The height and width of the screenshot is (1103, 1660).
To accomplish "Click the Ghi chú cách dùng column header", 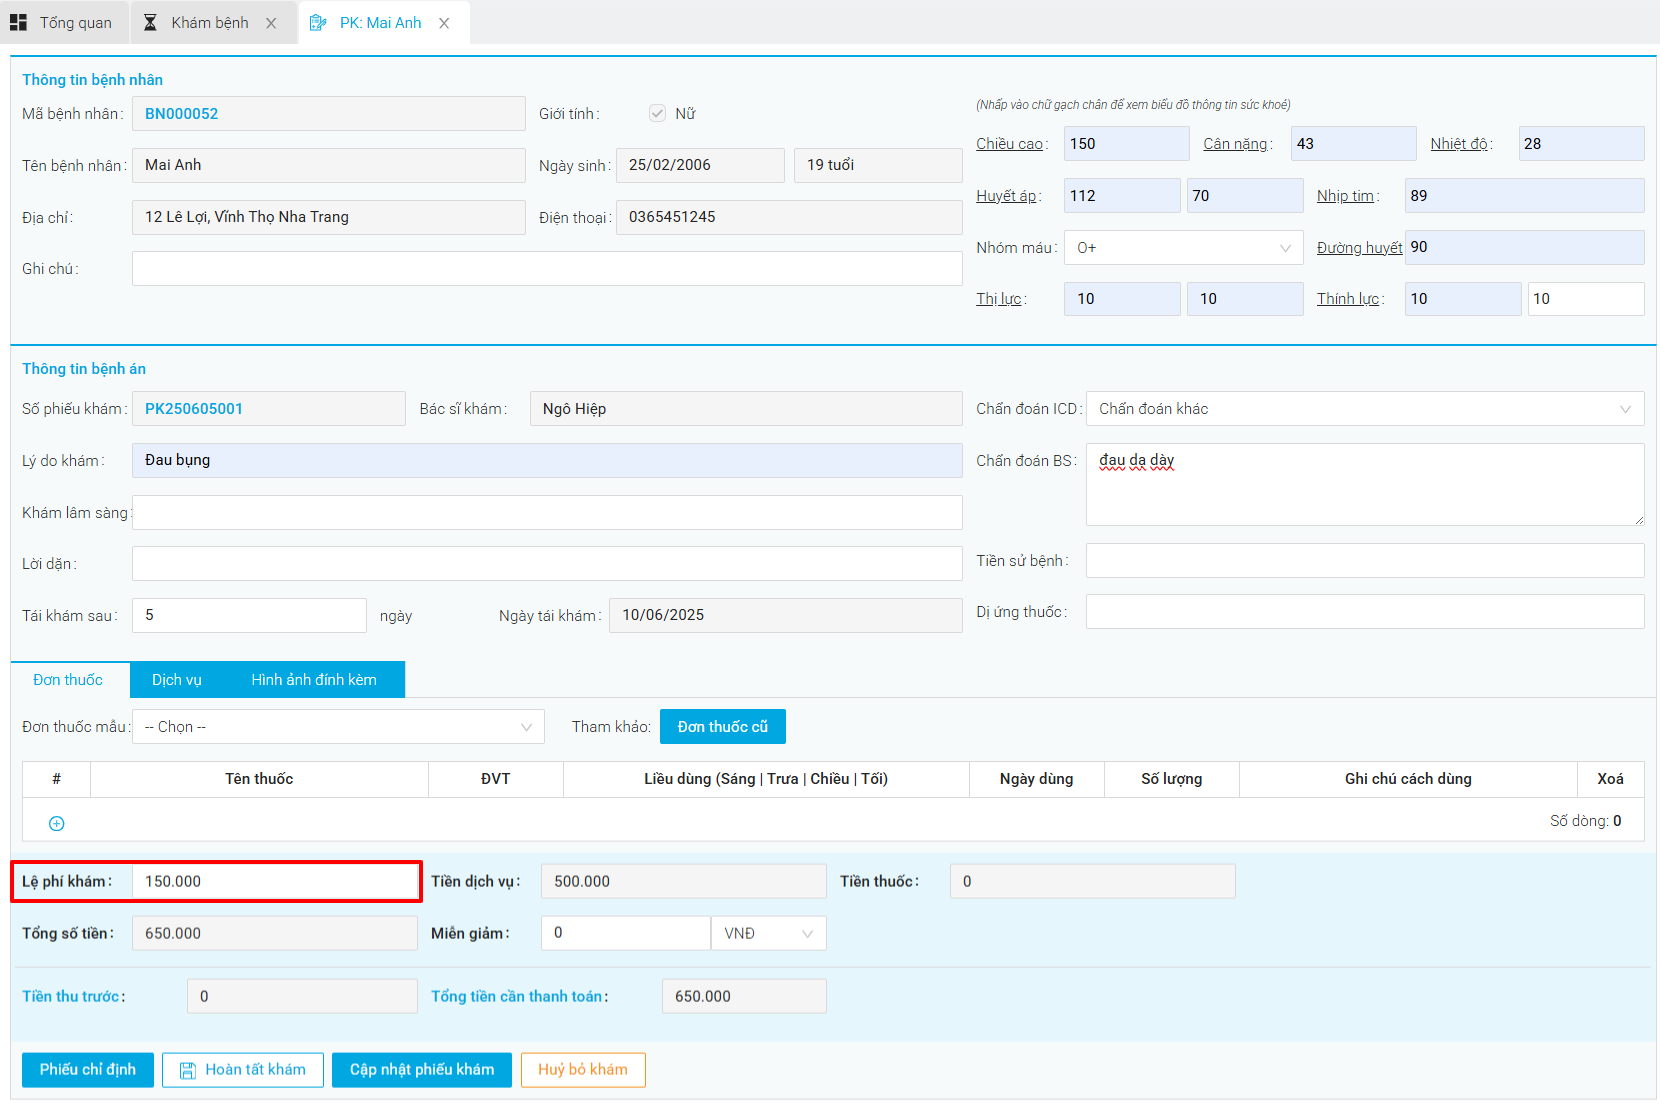I will 1408,779.
